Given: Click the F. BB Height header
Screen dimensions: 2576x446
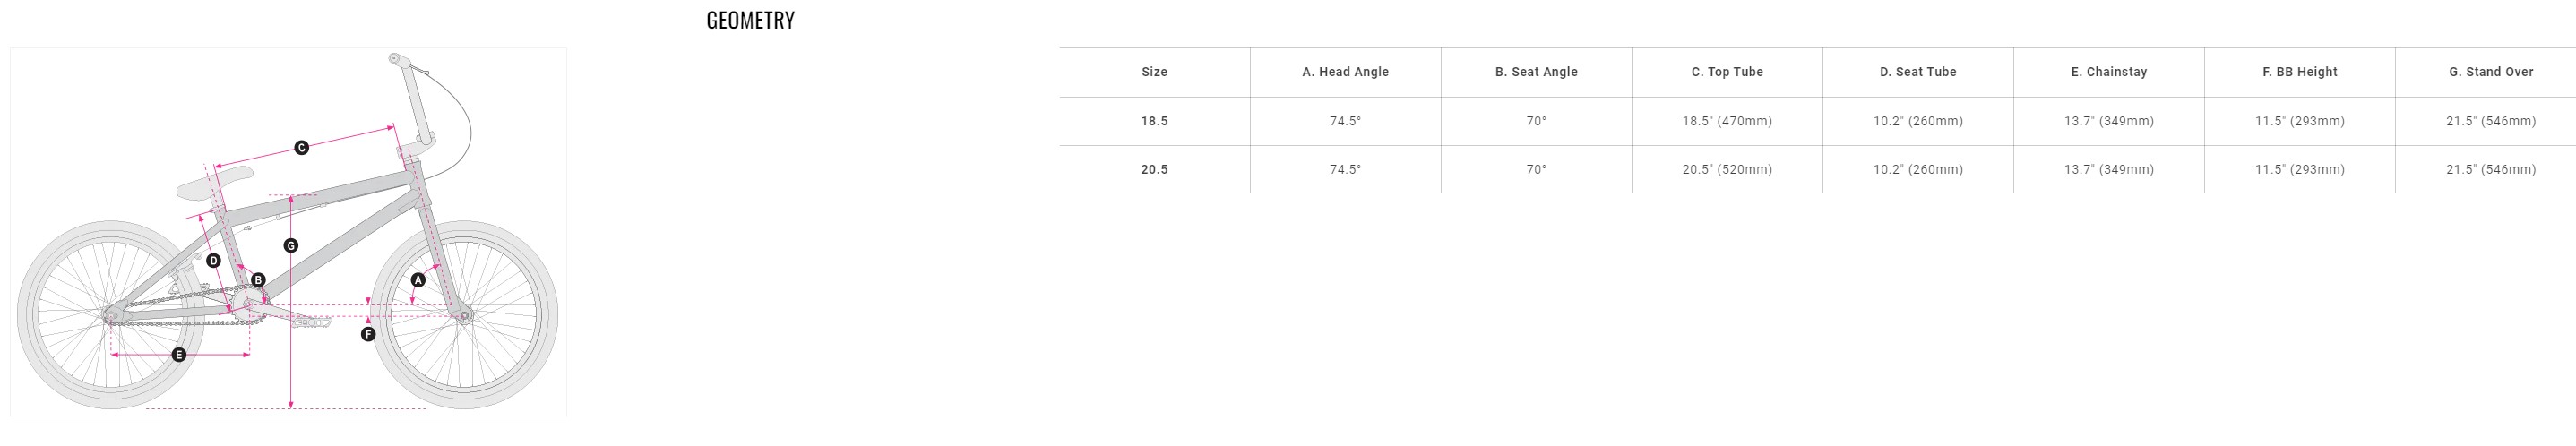Looking at the screenshot, I should point(2300,72).
